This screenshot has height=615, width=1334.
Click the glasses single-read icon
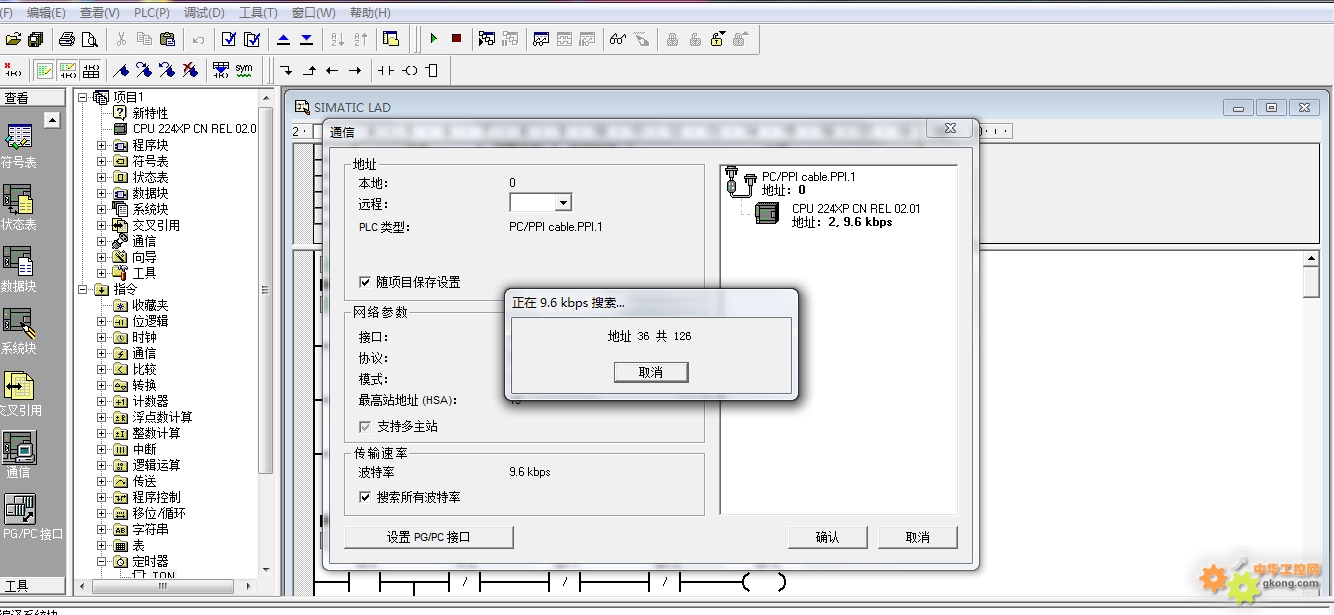click(618, 39)
